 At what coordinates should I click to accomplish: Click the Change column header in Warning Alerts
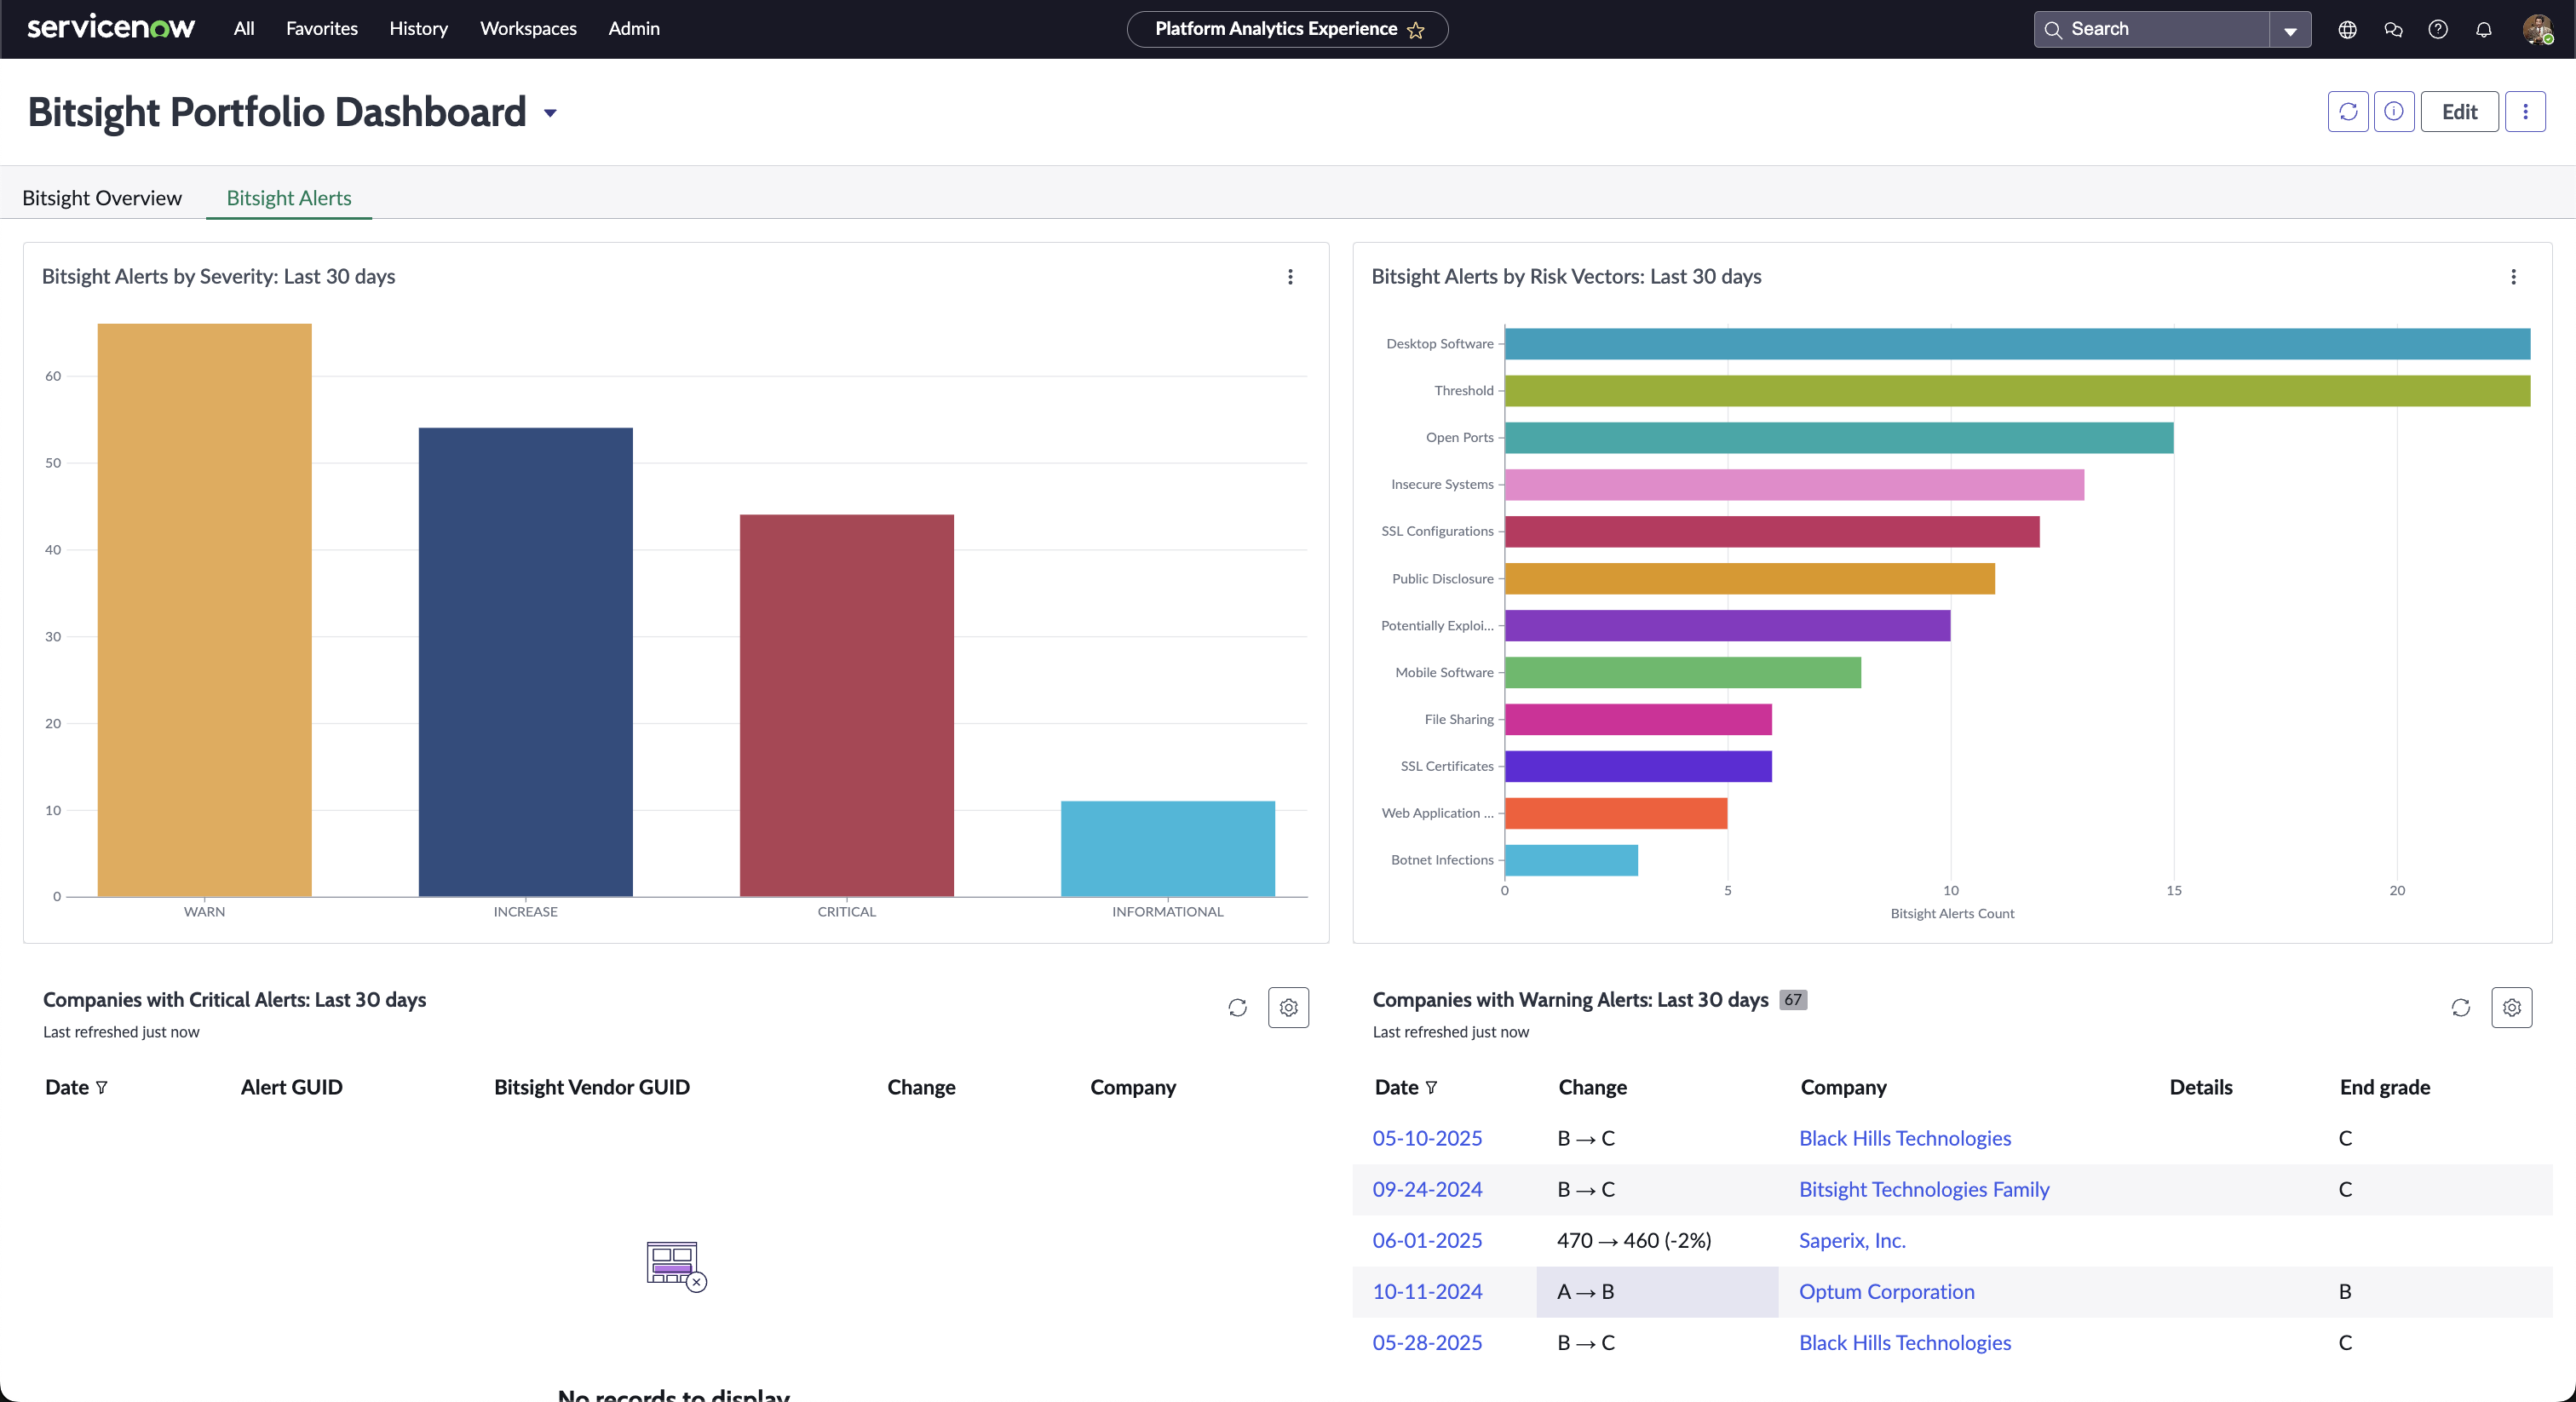1592,1087
